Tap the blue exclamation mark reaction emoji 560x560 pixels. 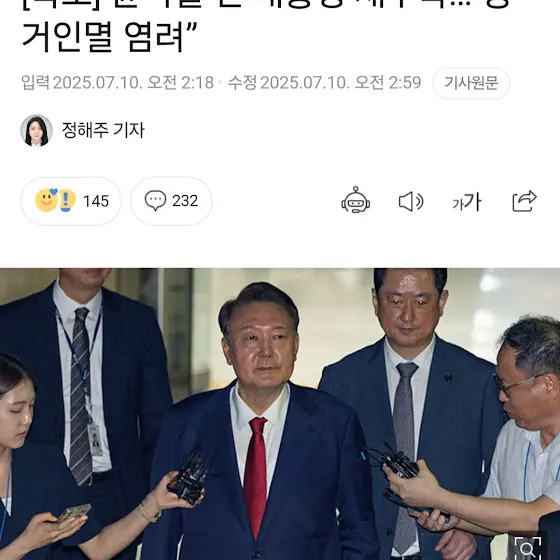[66, 200]
